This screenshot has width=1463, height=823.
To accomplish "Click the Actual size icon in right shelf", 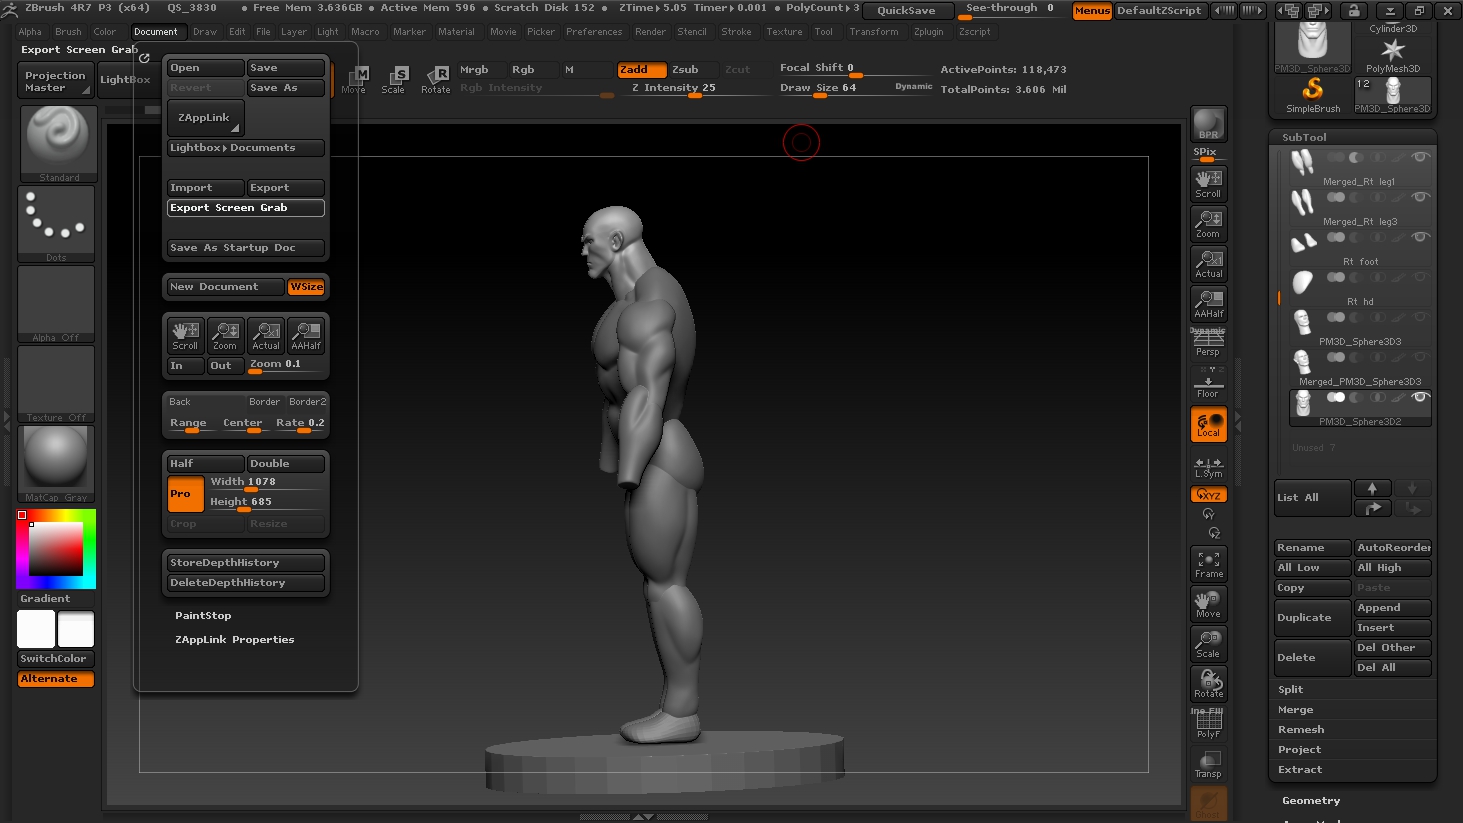I will click(x=1209, y=264).
